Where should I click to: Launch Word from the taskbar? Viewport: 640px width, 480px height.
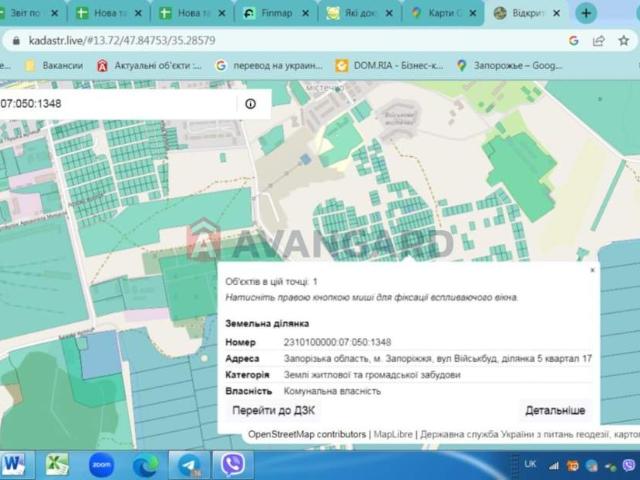coord(14,465)
